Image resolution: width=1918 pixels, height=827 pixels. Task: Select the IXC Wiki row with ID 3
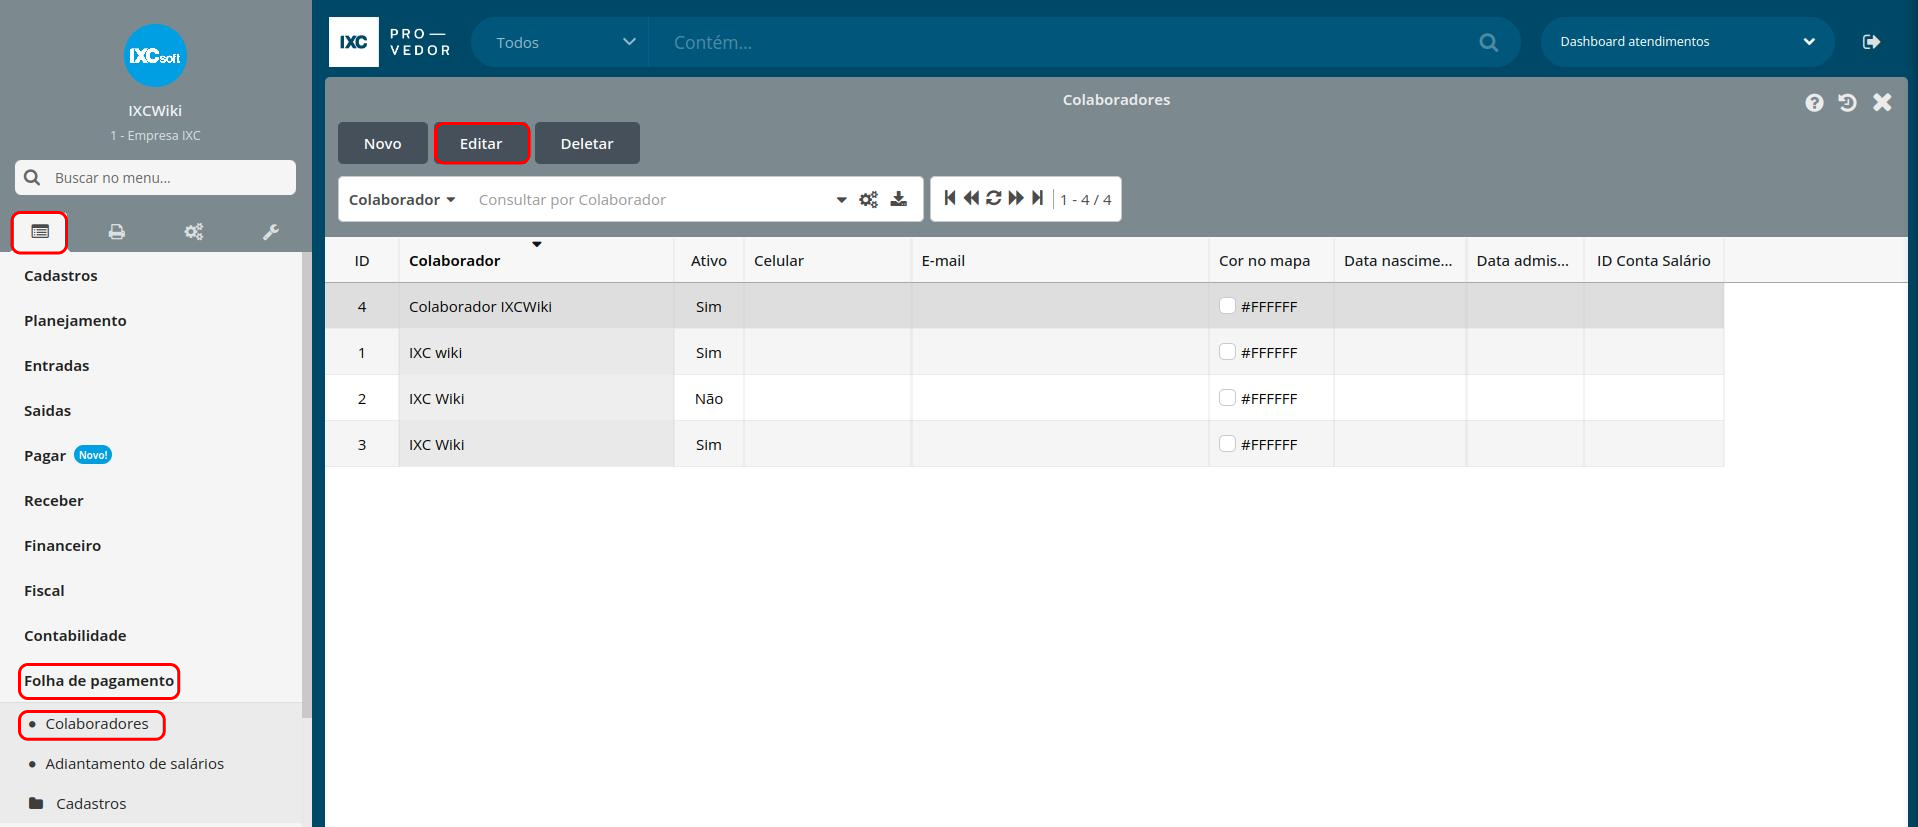tap(1024, 444)
